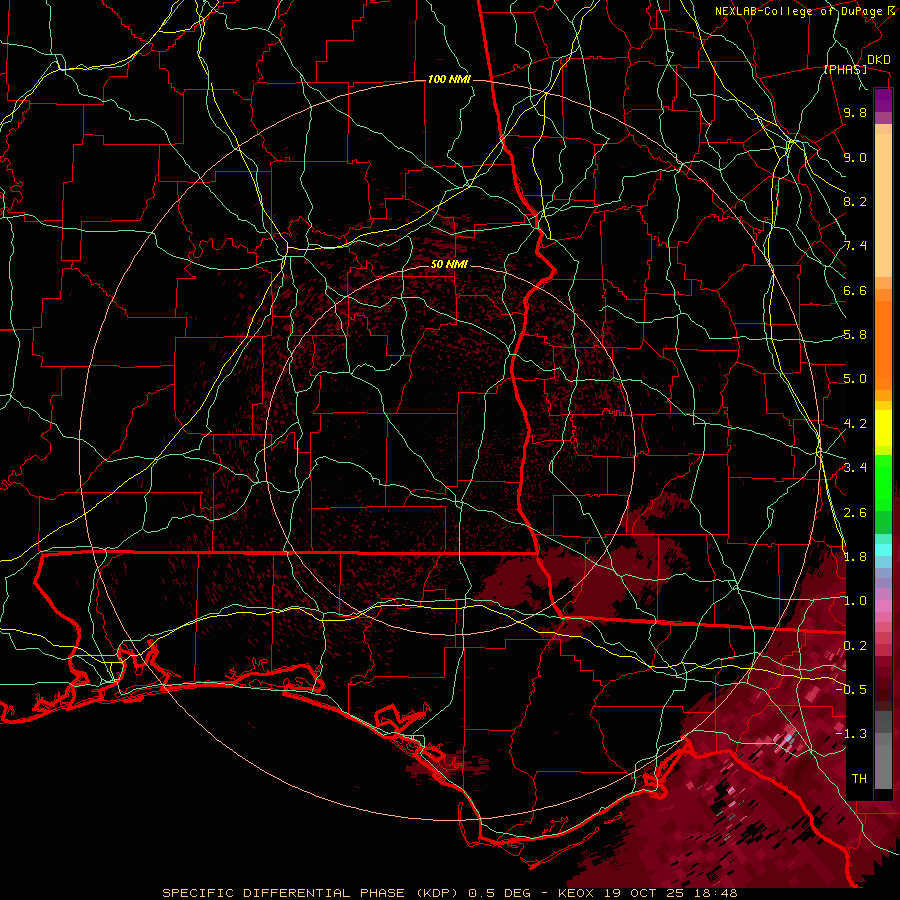
Task: Select the 2.6 scale label
Action: [x=855, y=513]
